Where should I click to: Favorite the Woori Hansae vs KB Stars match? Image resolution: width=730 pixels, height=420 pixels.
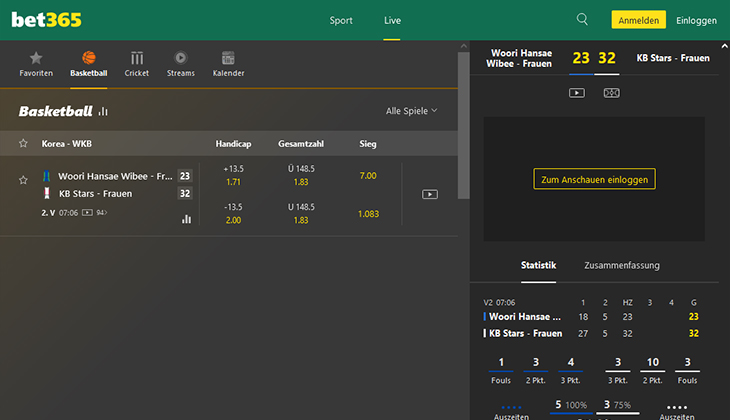click(x=23, y=180)
